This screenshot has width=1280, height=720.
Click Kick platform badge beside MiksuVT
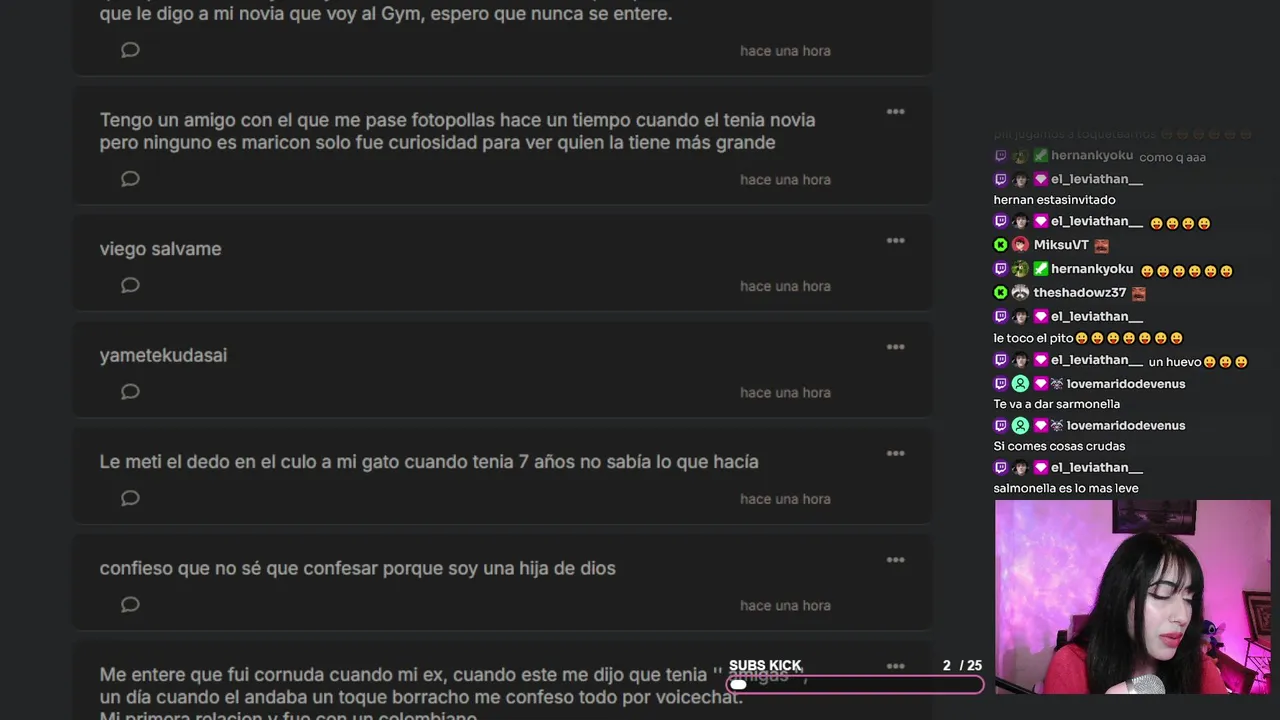(x=1000, y=245)
